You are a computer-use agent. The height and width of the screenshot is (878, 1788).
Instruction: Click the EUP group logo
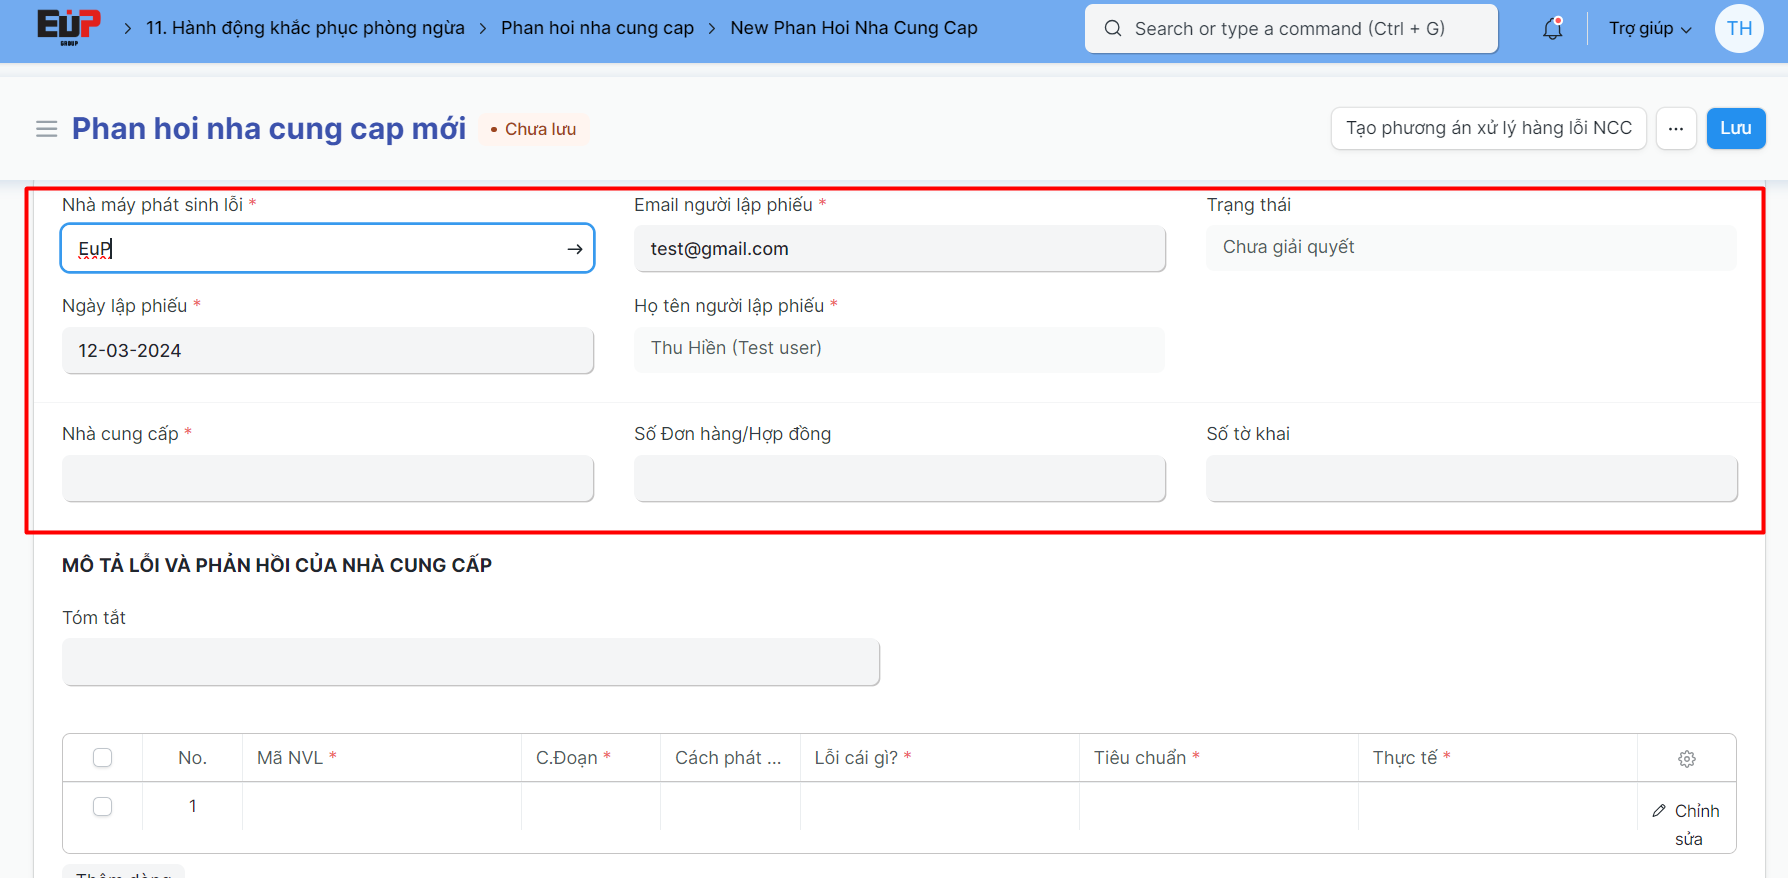click(x=68, y=27)
